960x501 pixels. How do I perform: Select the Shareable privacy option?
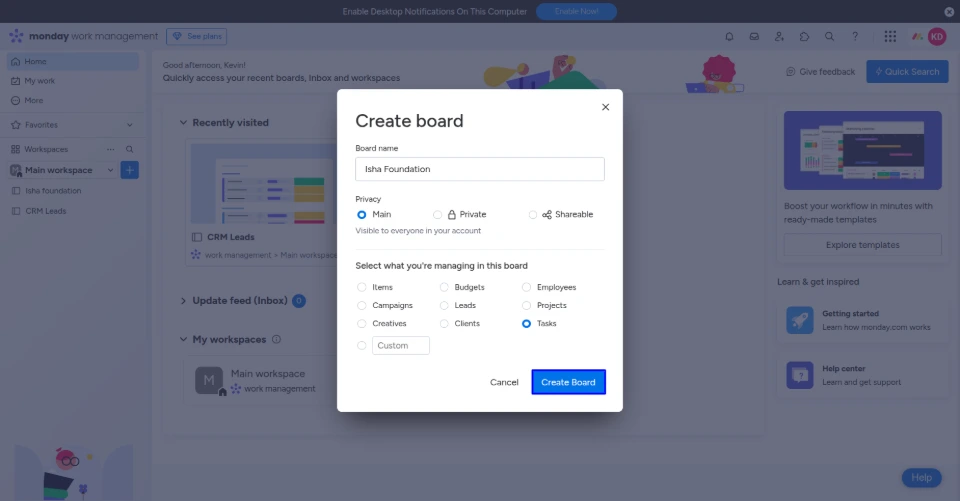533,215
